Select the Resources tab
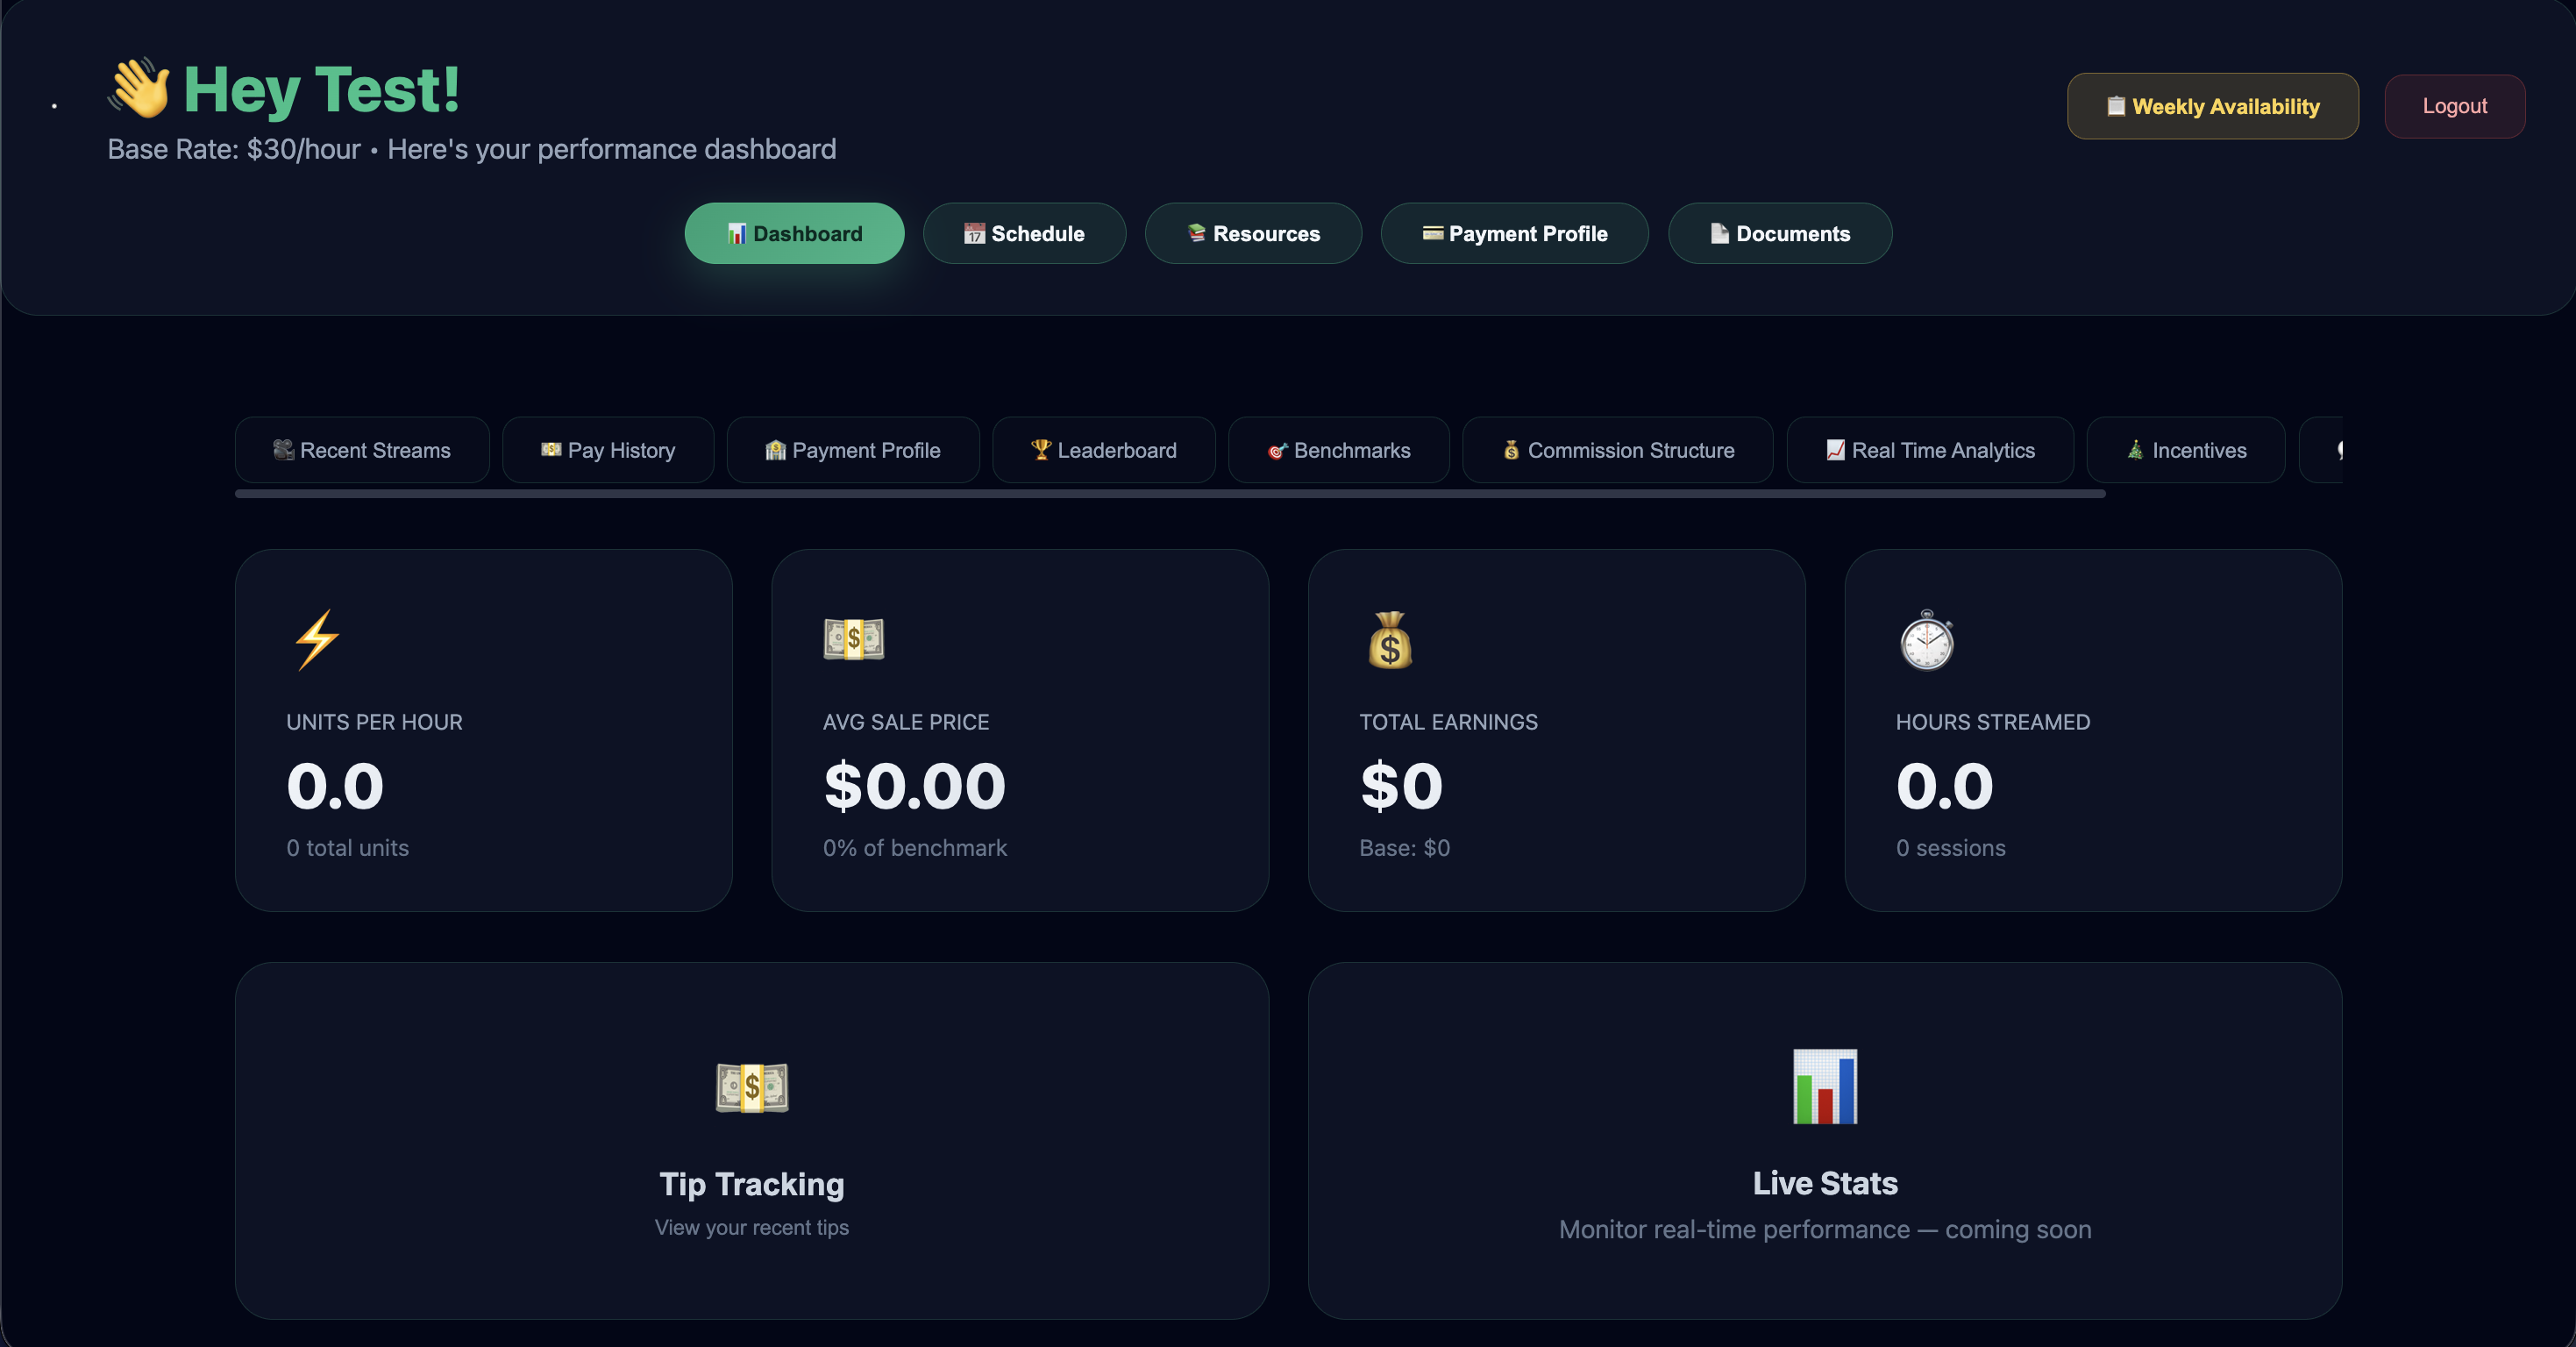The image size is (2576, 1347). pyautogui.click(x=1253, y=233)
